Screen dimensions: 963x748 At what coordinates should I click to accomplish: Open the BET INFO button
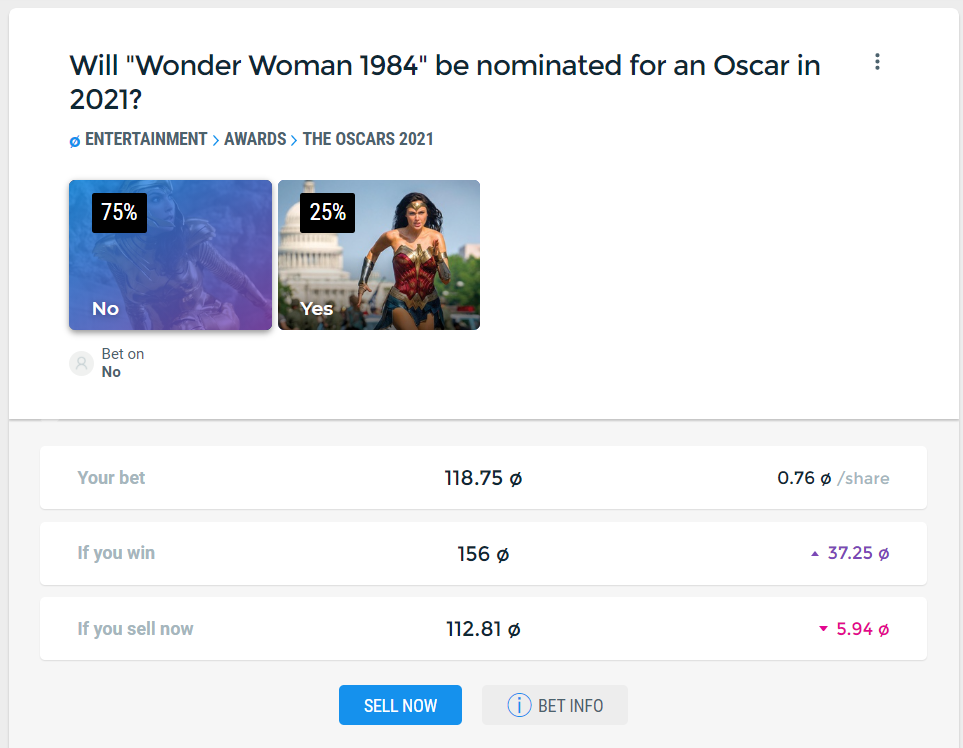[555, 705]
